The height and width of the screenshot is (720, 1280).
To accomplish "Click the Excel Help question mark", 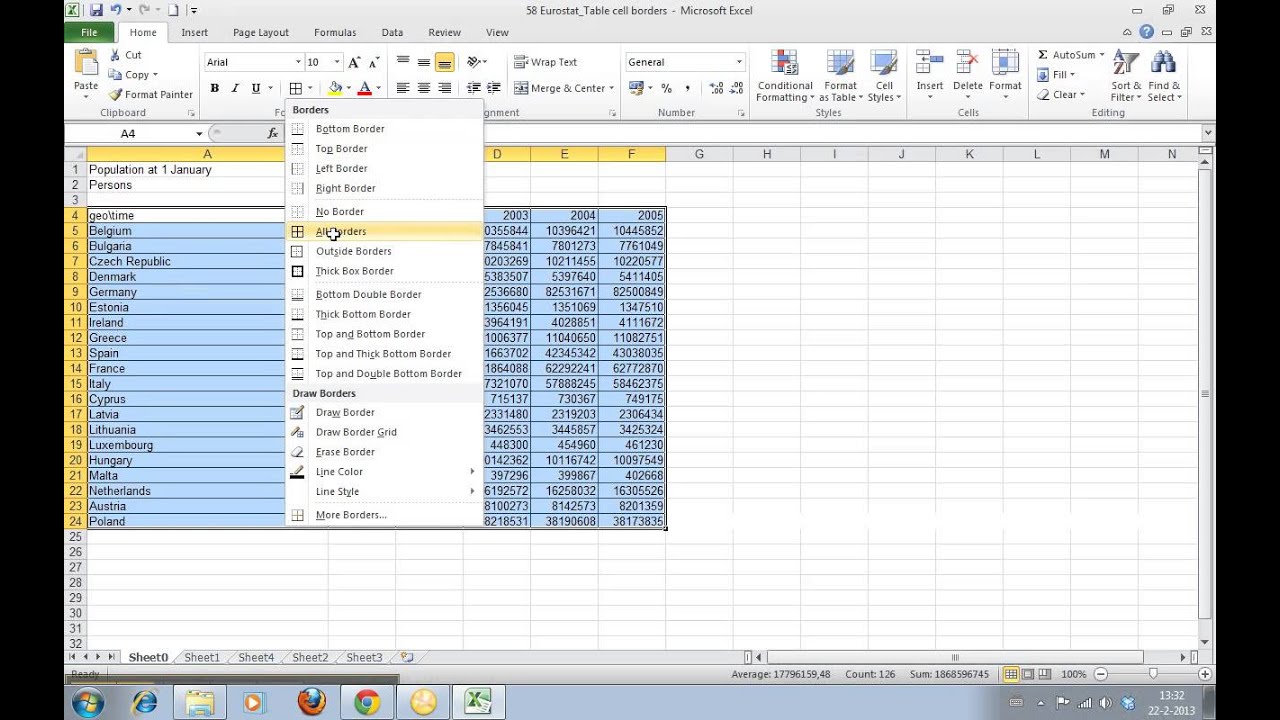I will pyautogui.click(x=1147, y=32).
